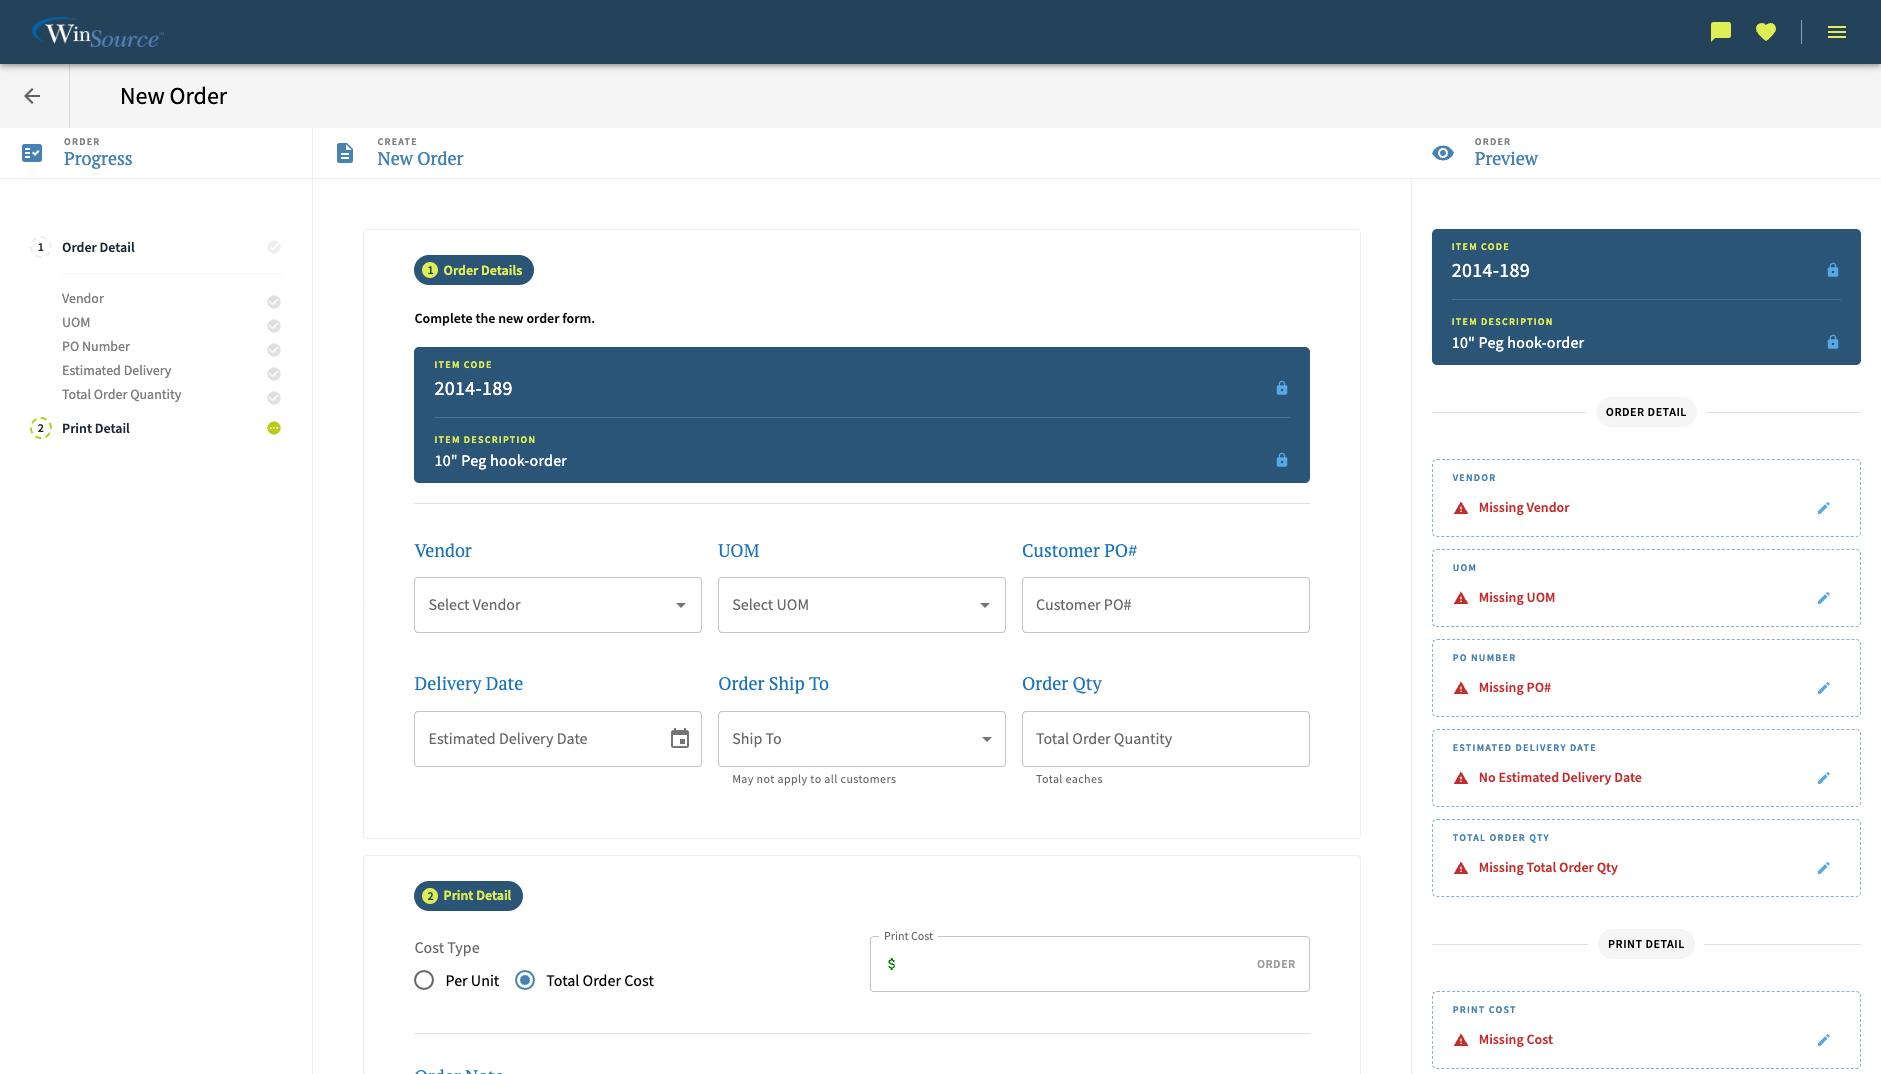Image resolution: width=1881 pixels, height=1074 pixels.
Task: Open the Ship To dropdown
Action: click(860, 738)
